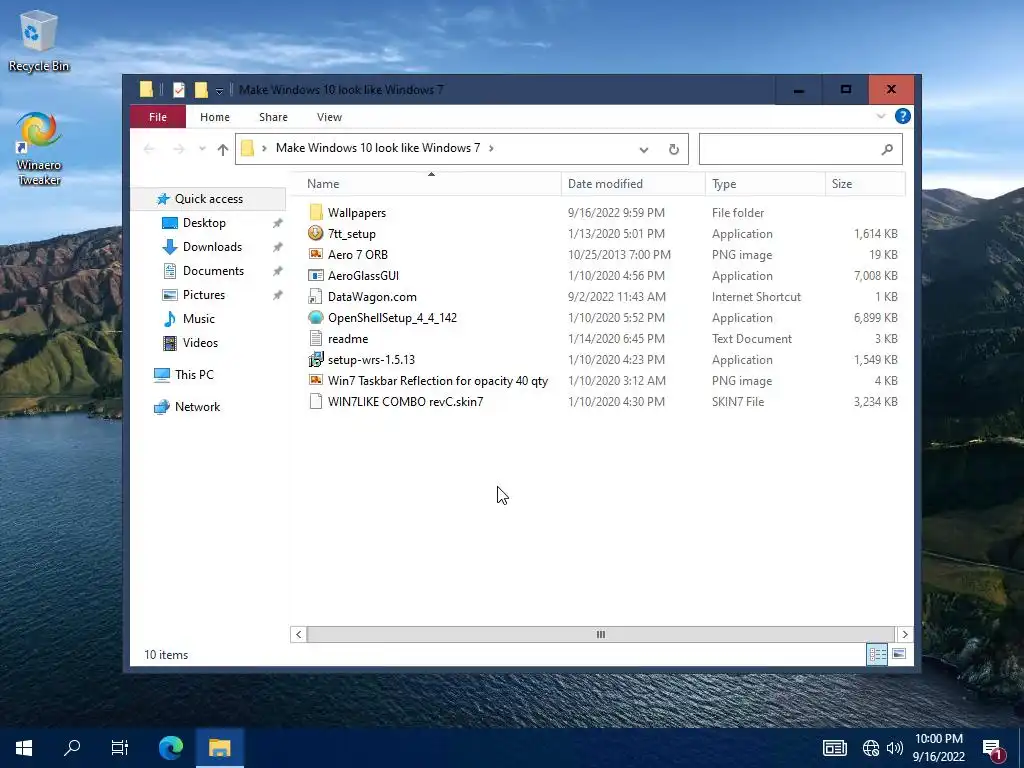Open the Winaero Tweaker desktop shortcut

click(39, 149)
